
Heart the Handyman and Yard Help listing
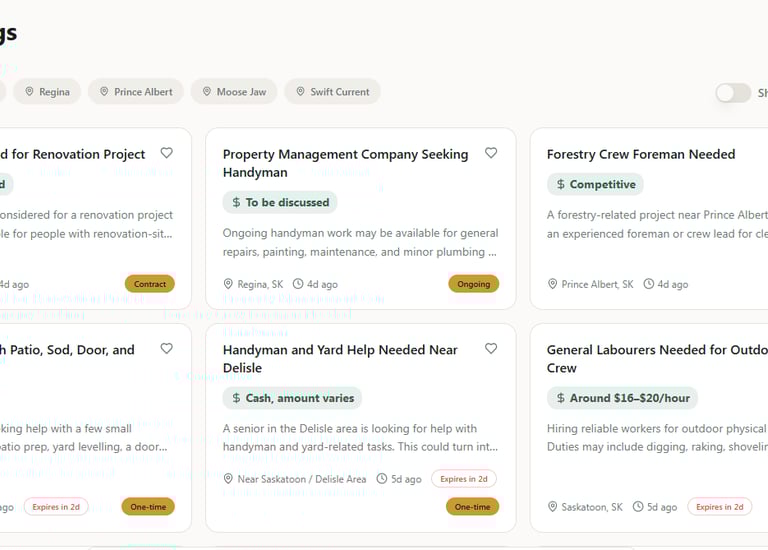tap(491, 349)
